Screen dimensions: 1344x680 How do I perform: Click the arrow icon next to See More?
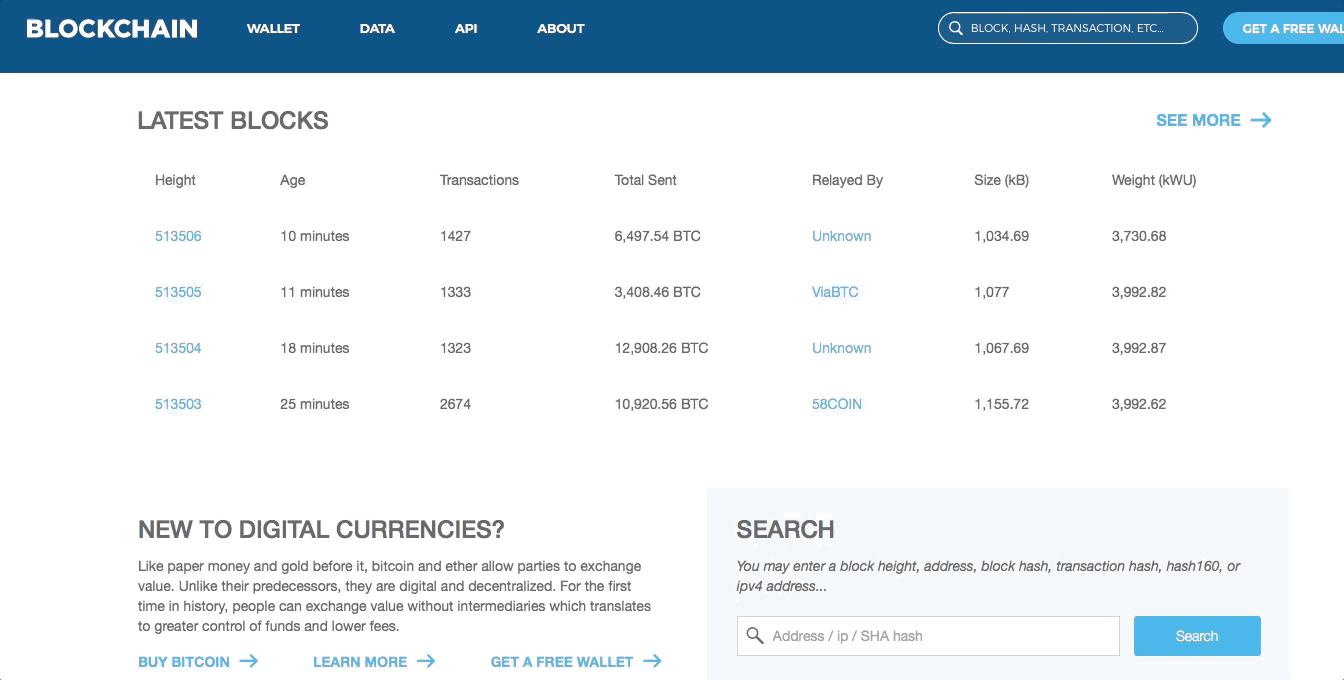coord(1261,120)
